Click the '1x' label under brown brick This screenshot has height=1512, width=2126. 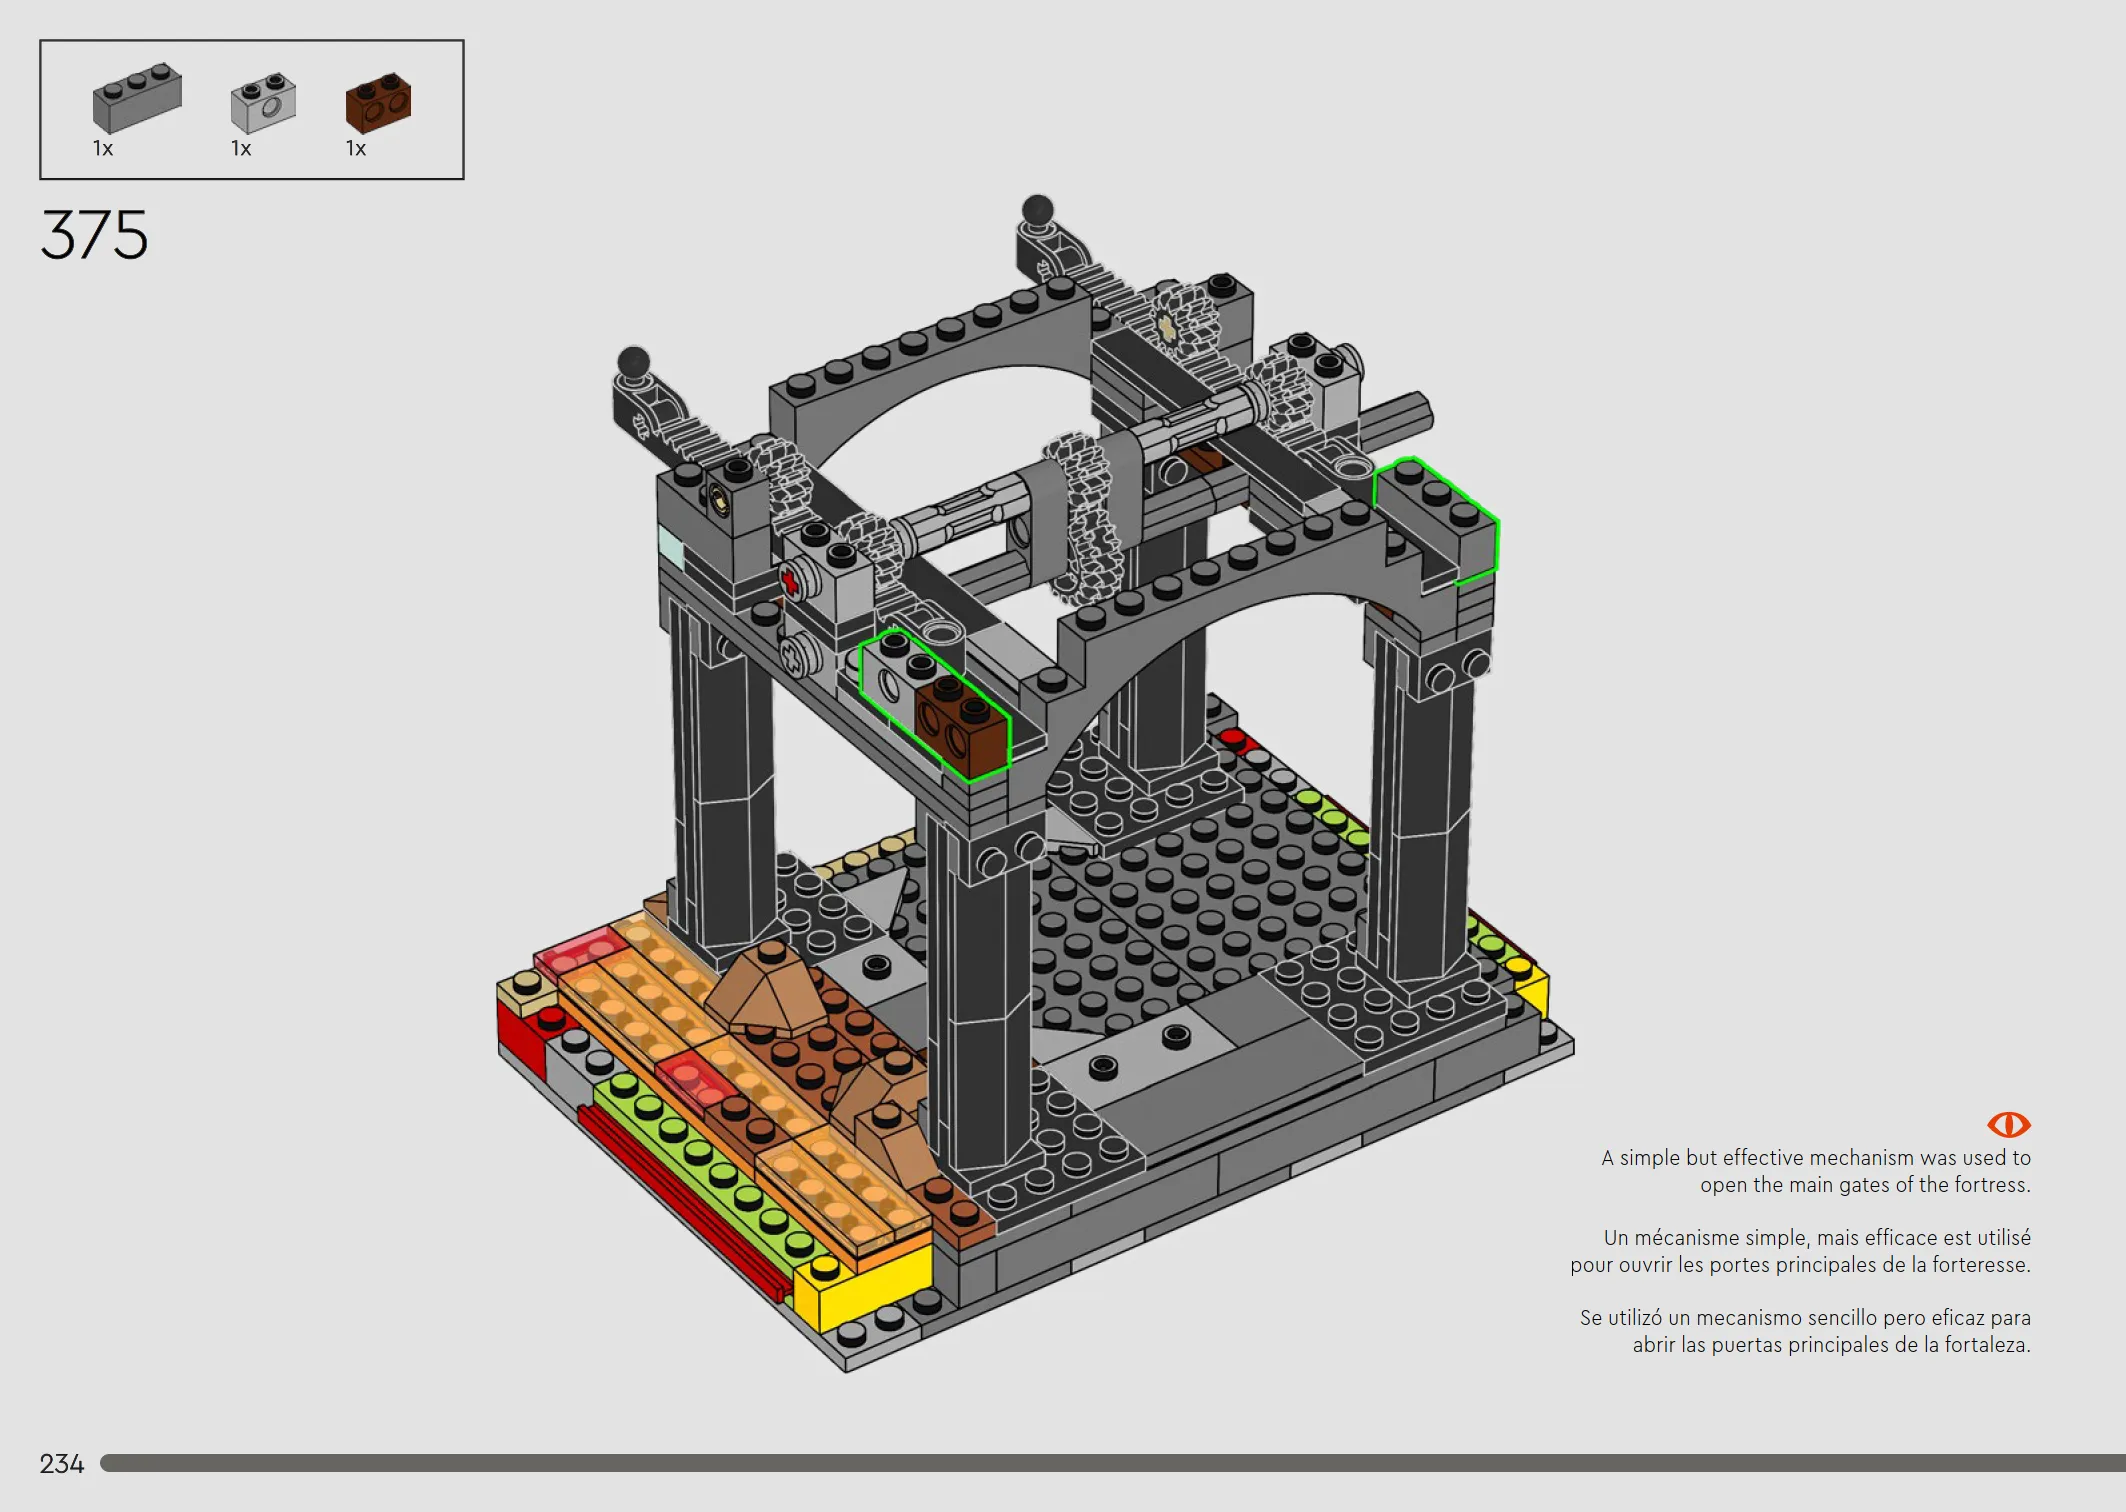pos(356,149)
